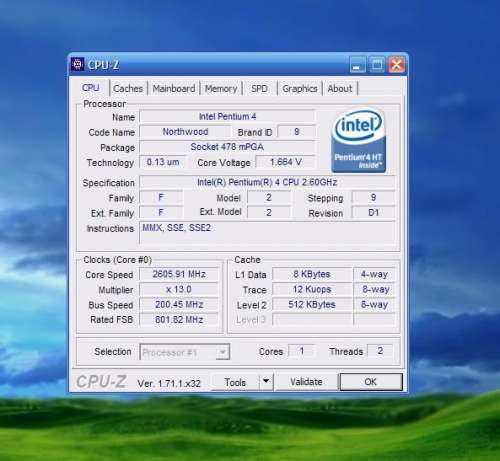
Task: Click the Core Speed value '2605.91 MHz'
Action: tap(179, 274)
